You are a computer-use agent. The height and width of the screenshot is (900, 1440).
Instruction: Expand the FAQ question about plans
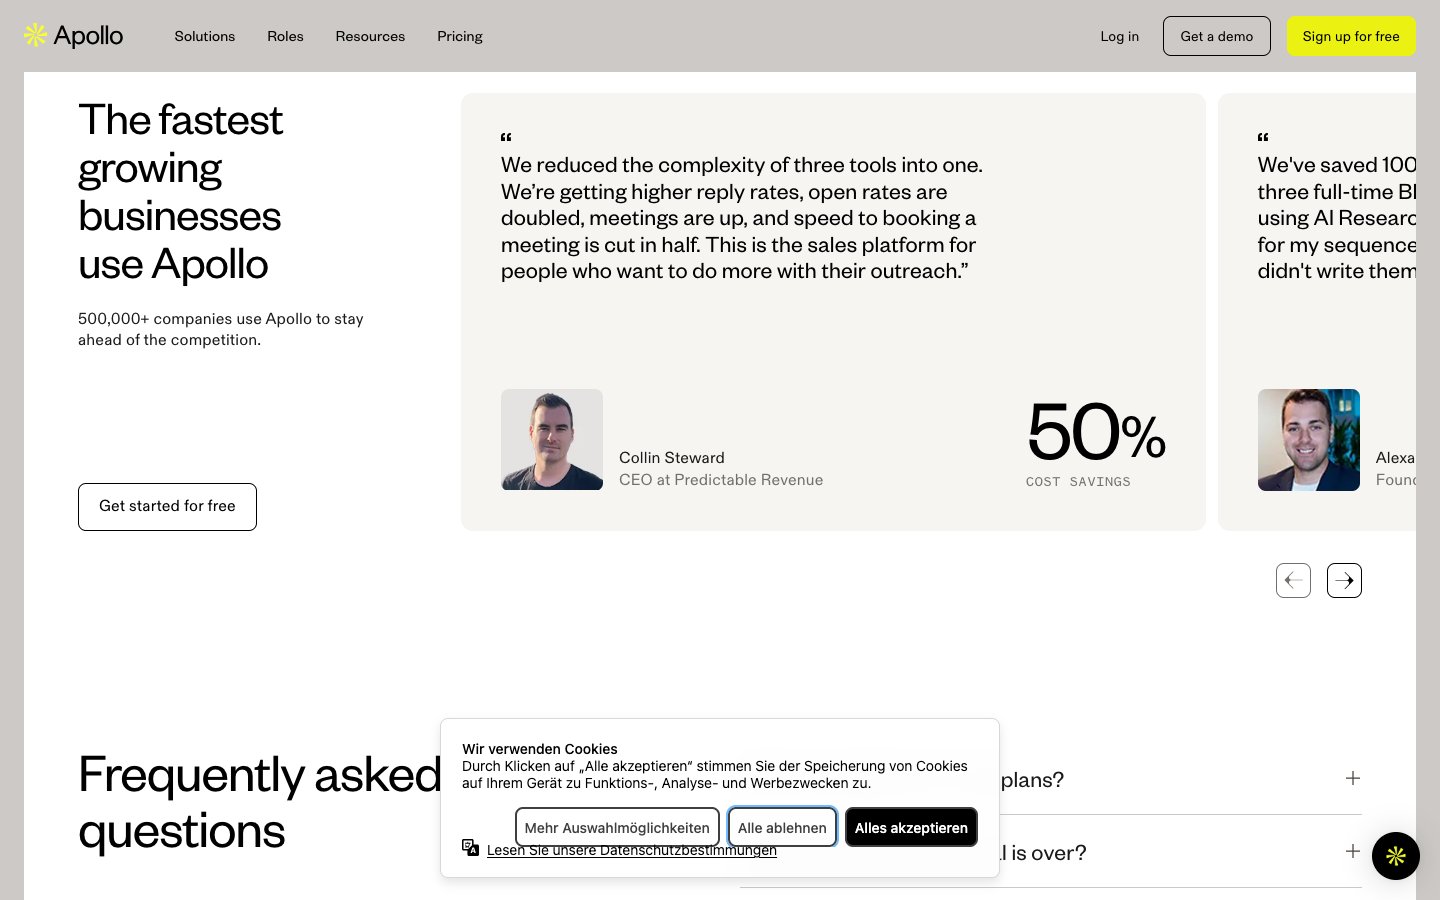point(1352,778)
